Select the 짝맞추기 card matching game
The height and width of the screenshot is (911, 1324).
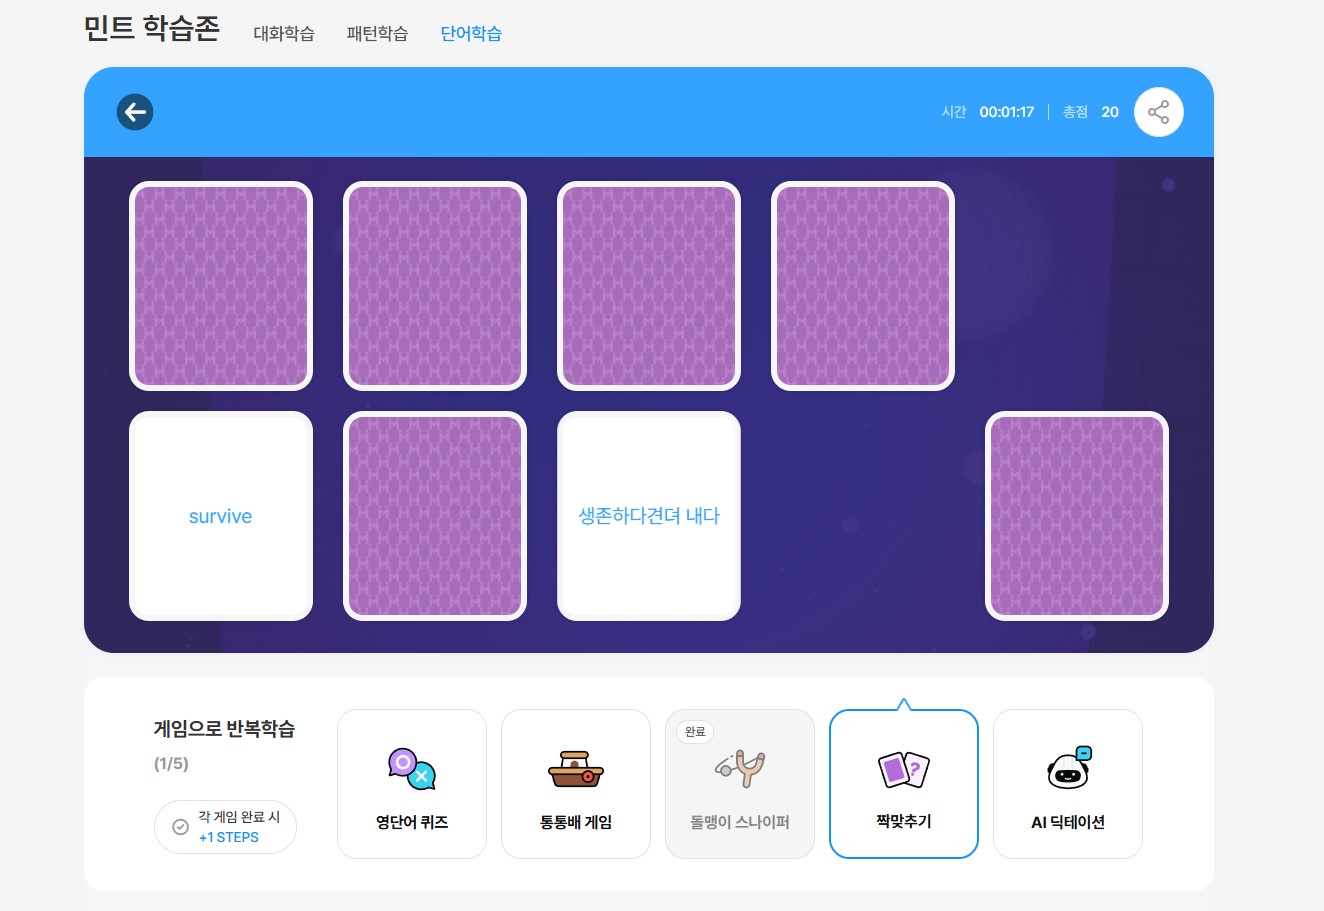point(904,784)
